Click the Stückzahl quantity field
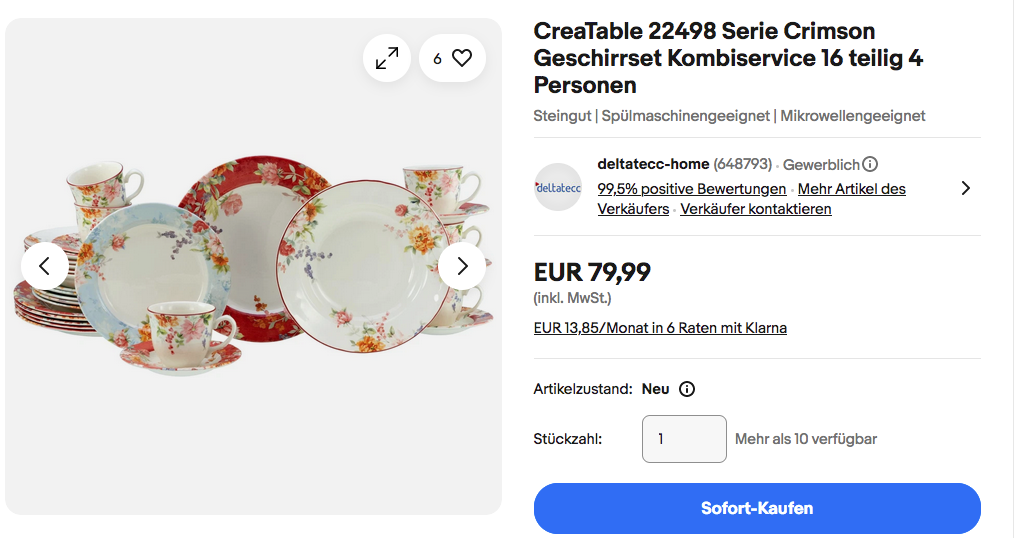Image resolution: width=1014 pixels, height=538 pixels. [684, 439]
